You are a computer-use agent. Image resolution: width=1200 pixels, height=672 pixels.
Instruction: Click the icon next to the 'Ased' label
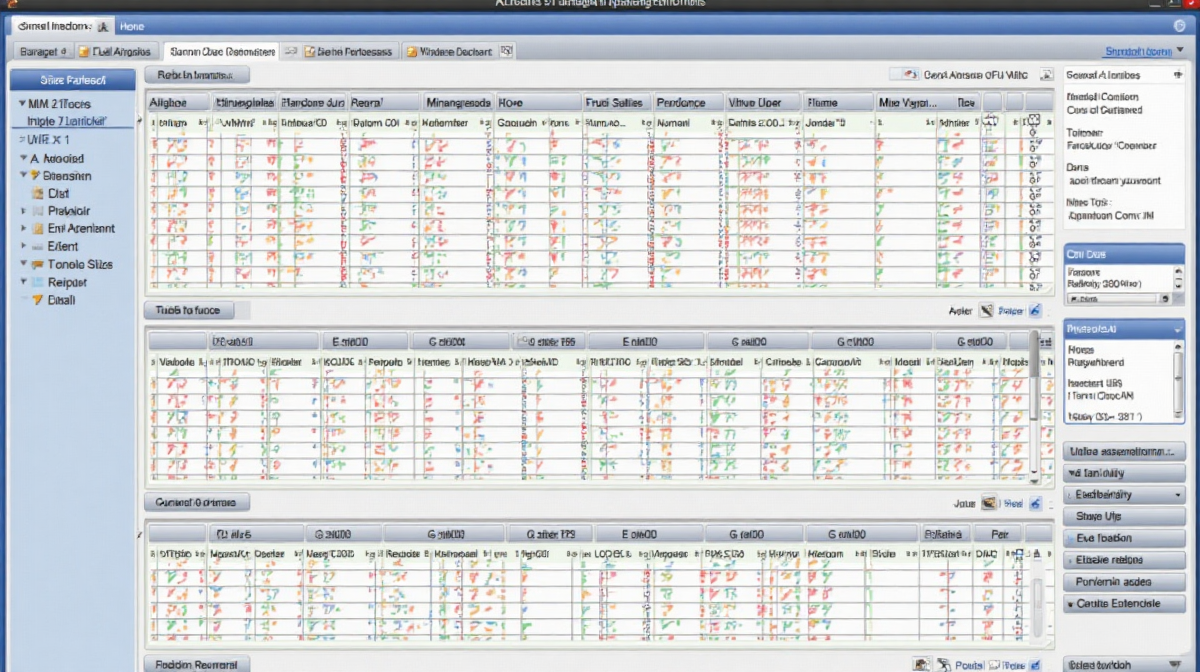[x=986, y=311]
